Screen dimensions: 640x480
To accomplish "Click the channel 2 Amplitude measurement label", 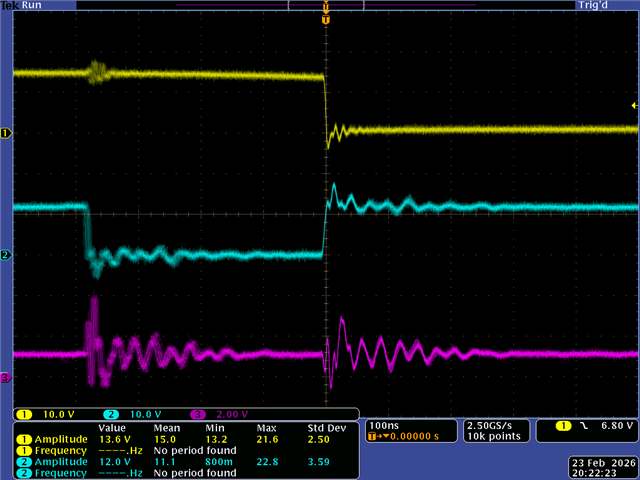I will pos(61,462).
